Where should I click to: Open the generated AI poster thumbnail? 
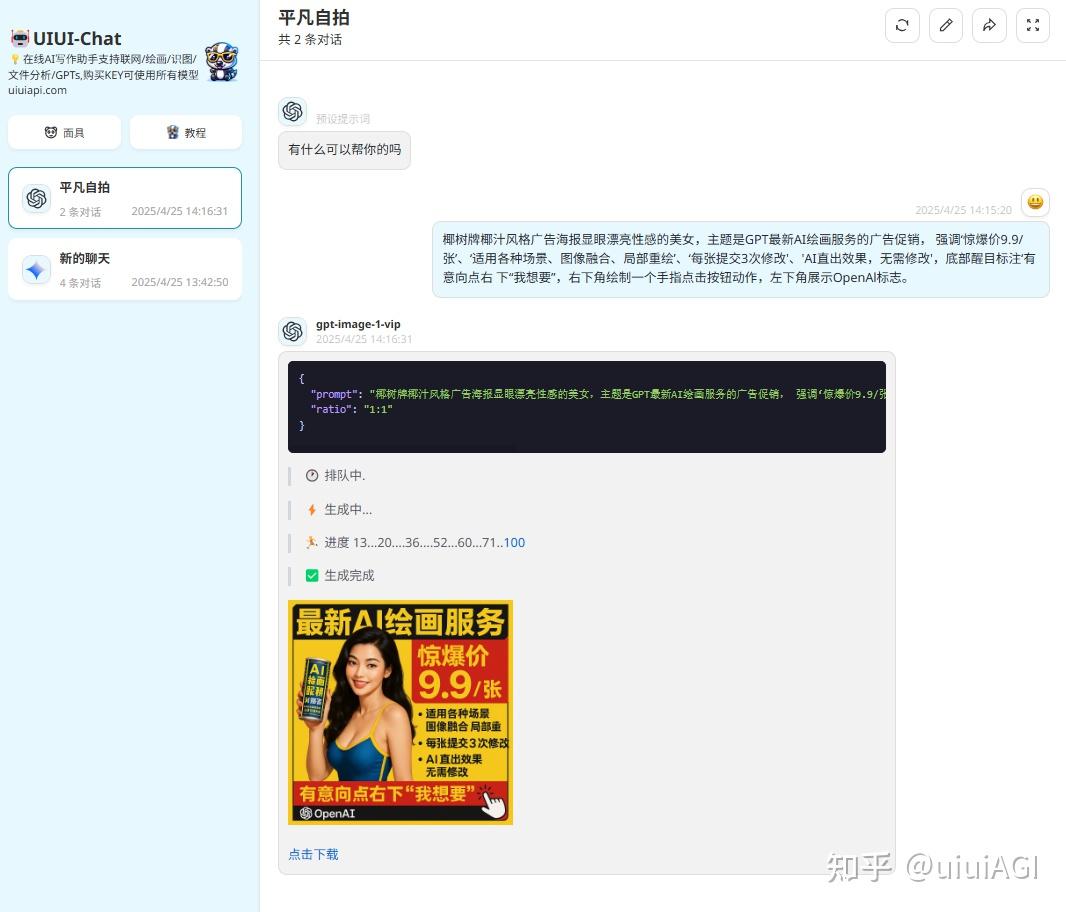pyautogui.click(x=400, y=712)
